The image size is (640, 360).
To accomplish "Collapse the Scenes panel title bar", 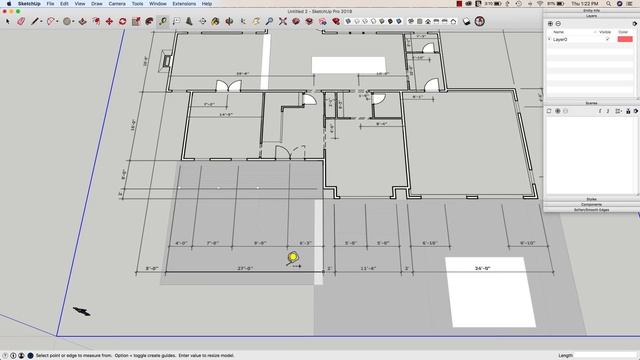I will pos(591,103).
